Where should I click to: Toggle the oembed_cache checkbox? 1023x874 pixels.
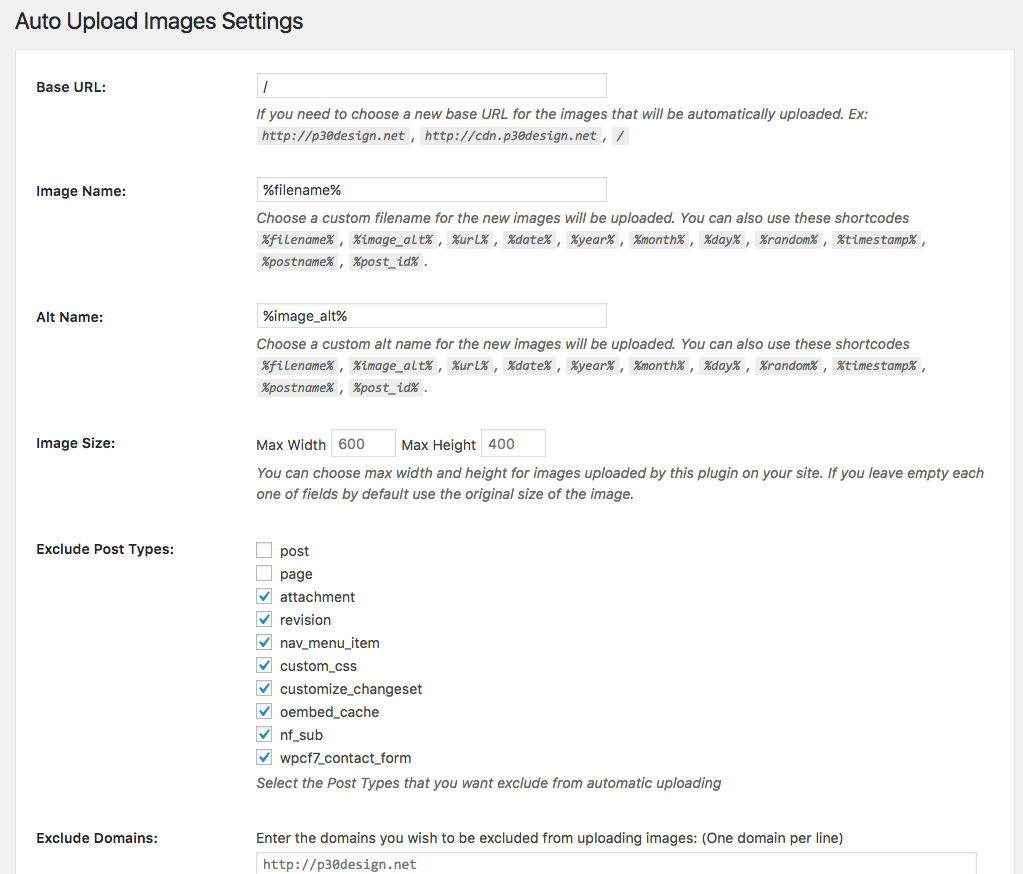tap(264, 712)
